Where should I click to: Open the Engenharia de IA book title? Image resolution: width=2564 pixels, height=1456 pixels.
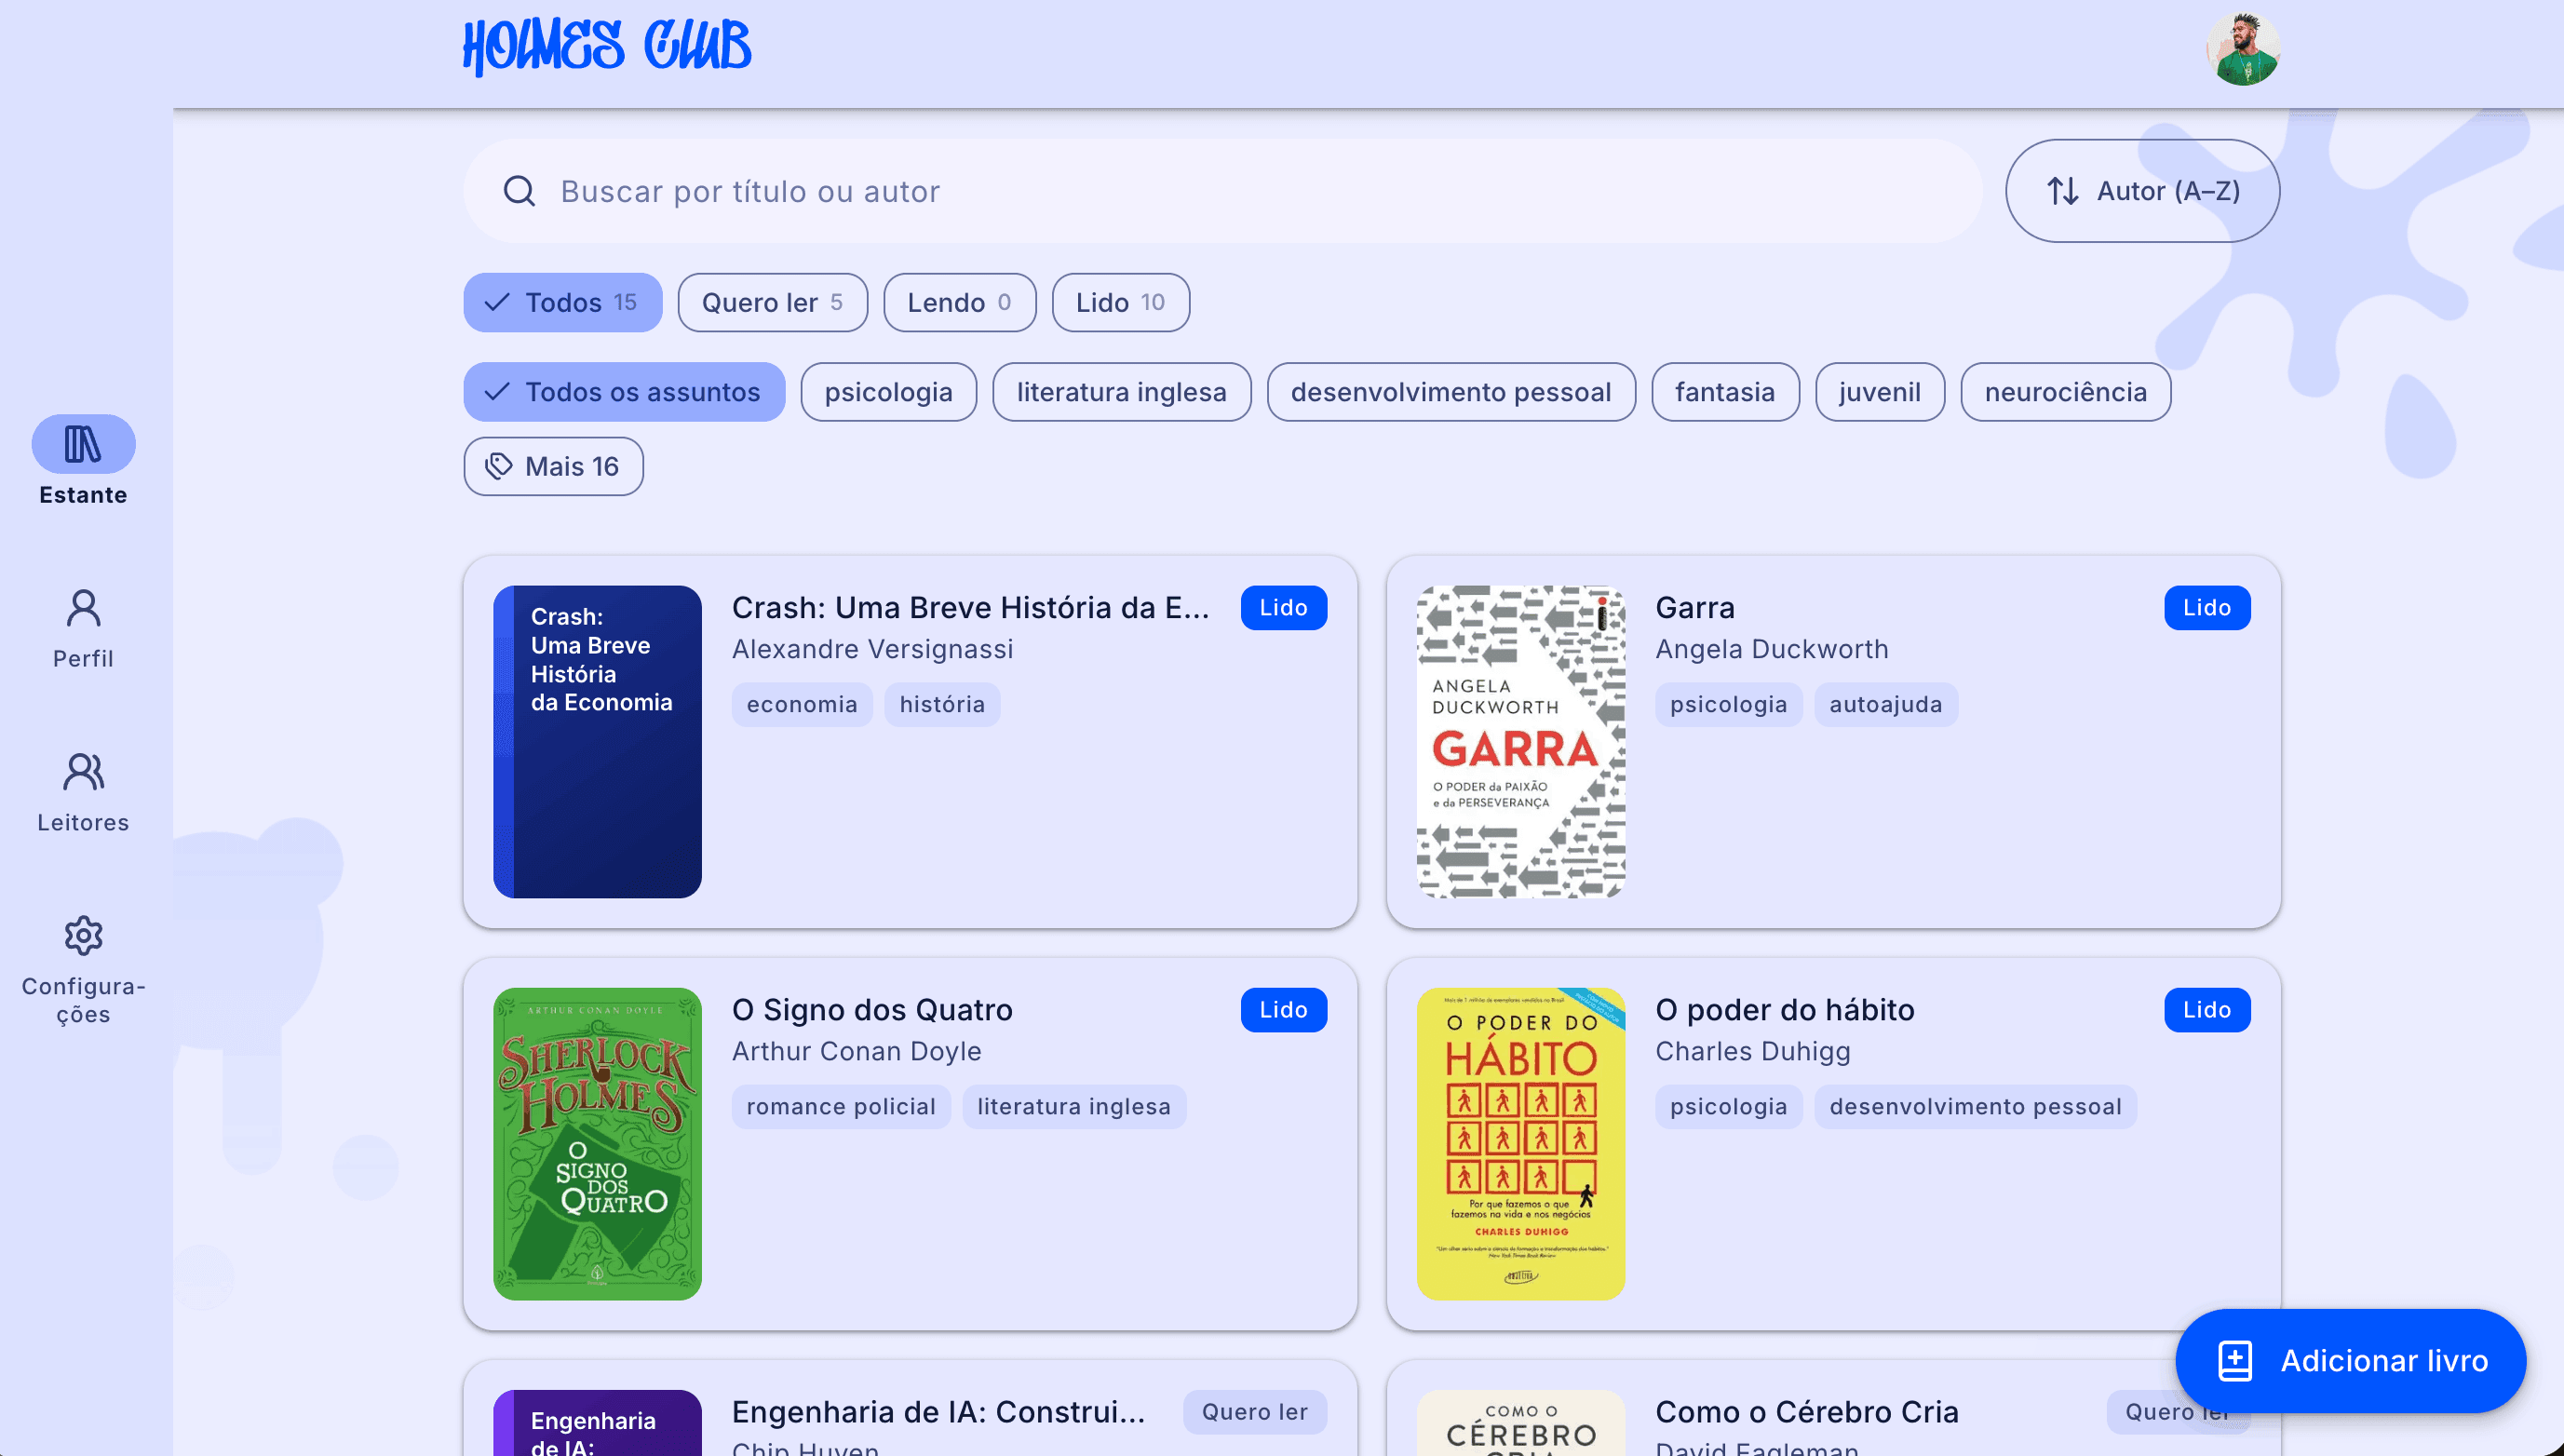[938, 1412]
